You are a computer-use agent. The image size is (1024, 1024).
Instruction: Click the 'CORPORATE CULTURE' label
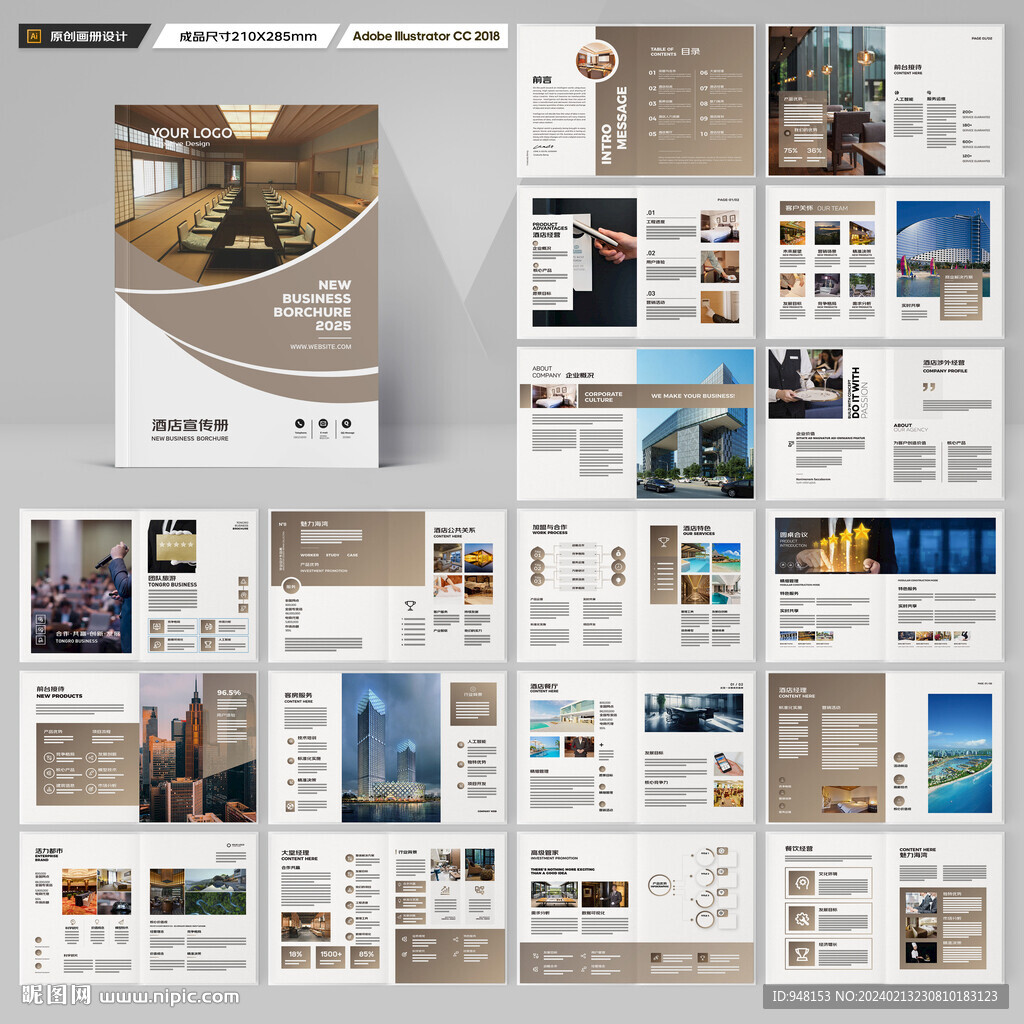[x=603, y=396]
